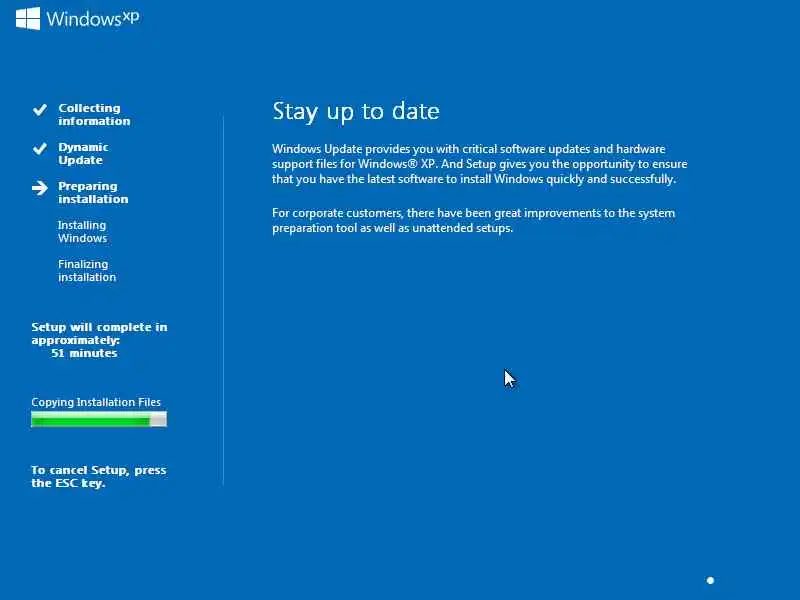Select the 'Dynamic Update' step text
The image size is (800, 600).
83,154
